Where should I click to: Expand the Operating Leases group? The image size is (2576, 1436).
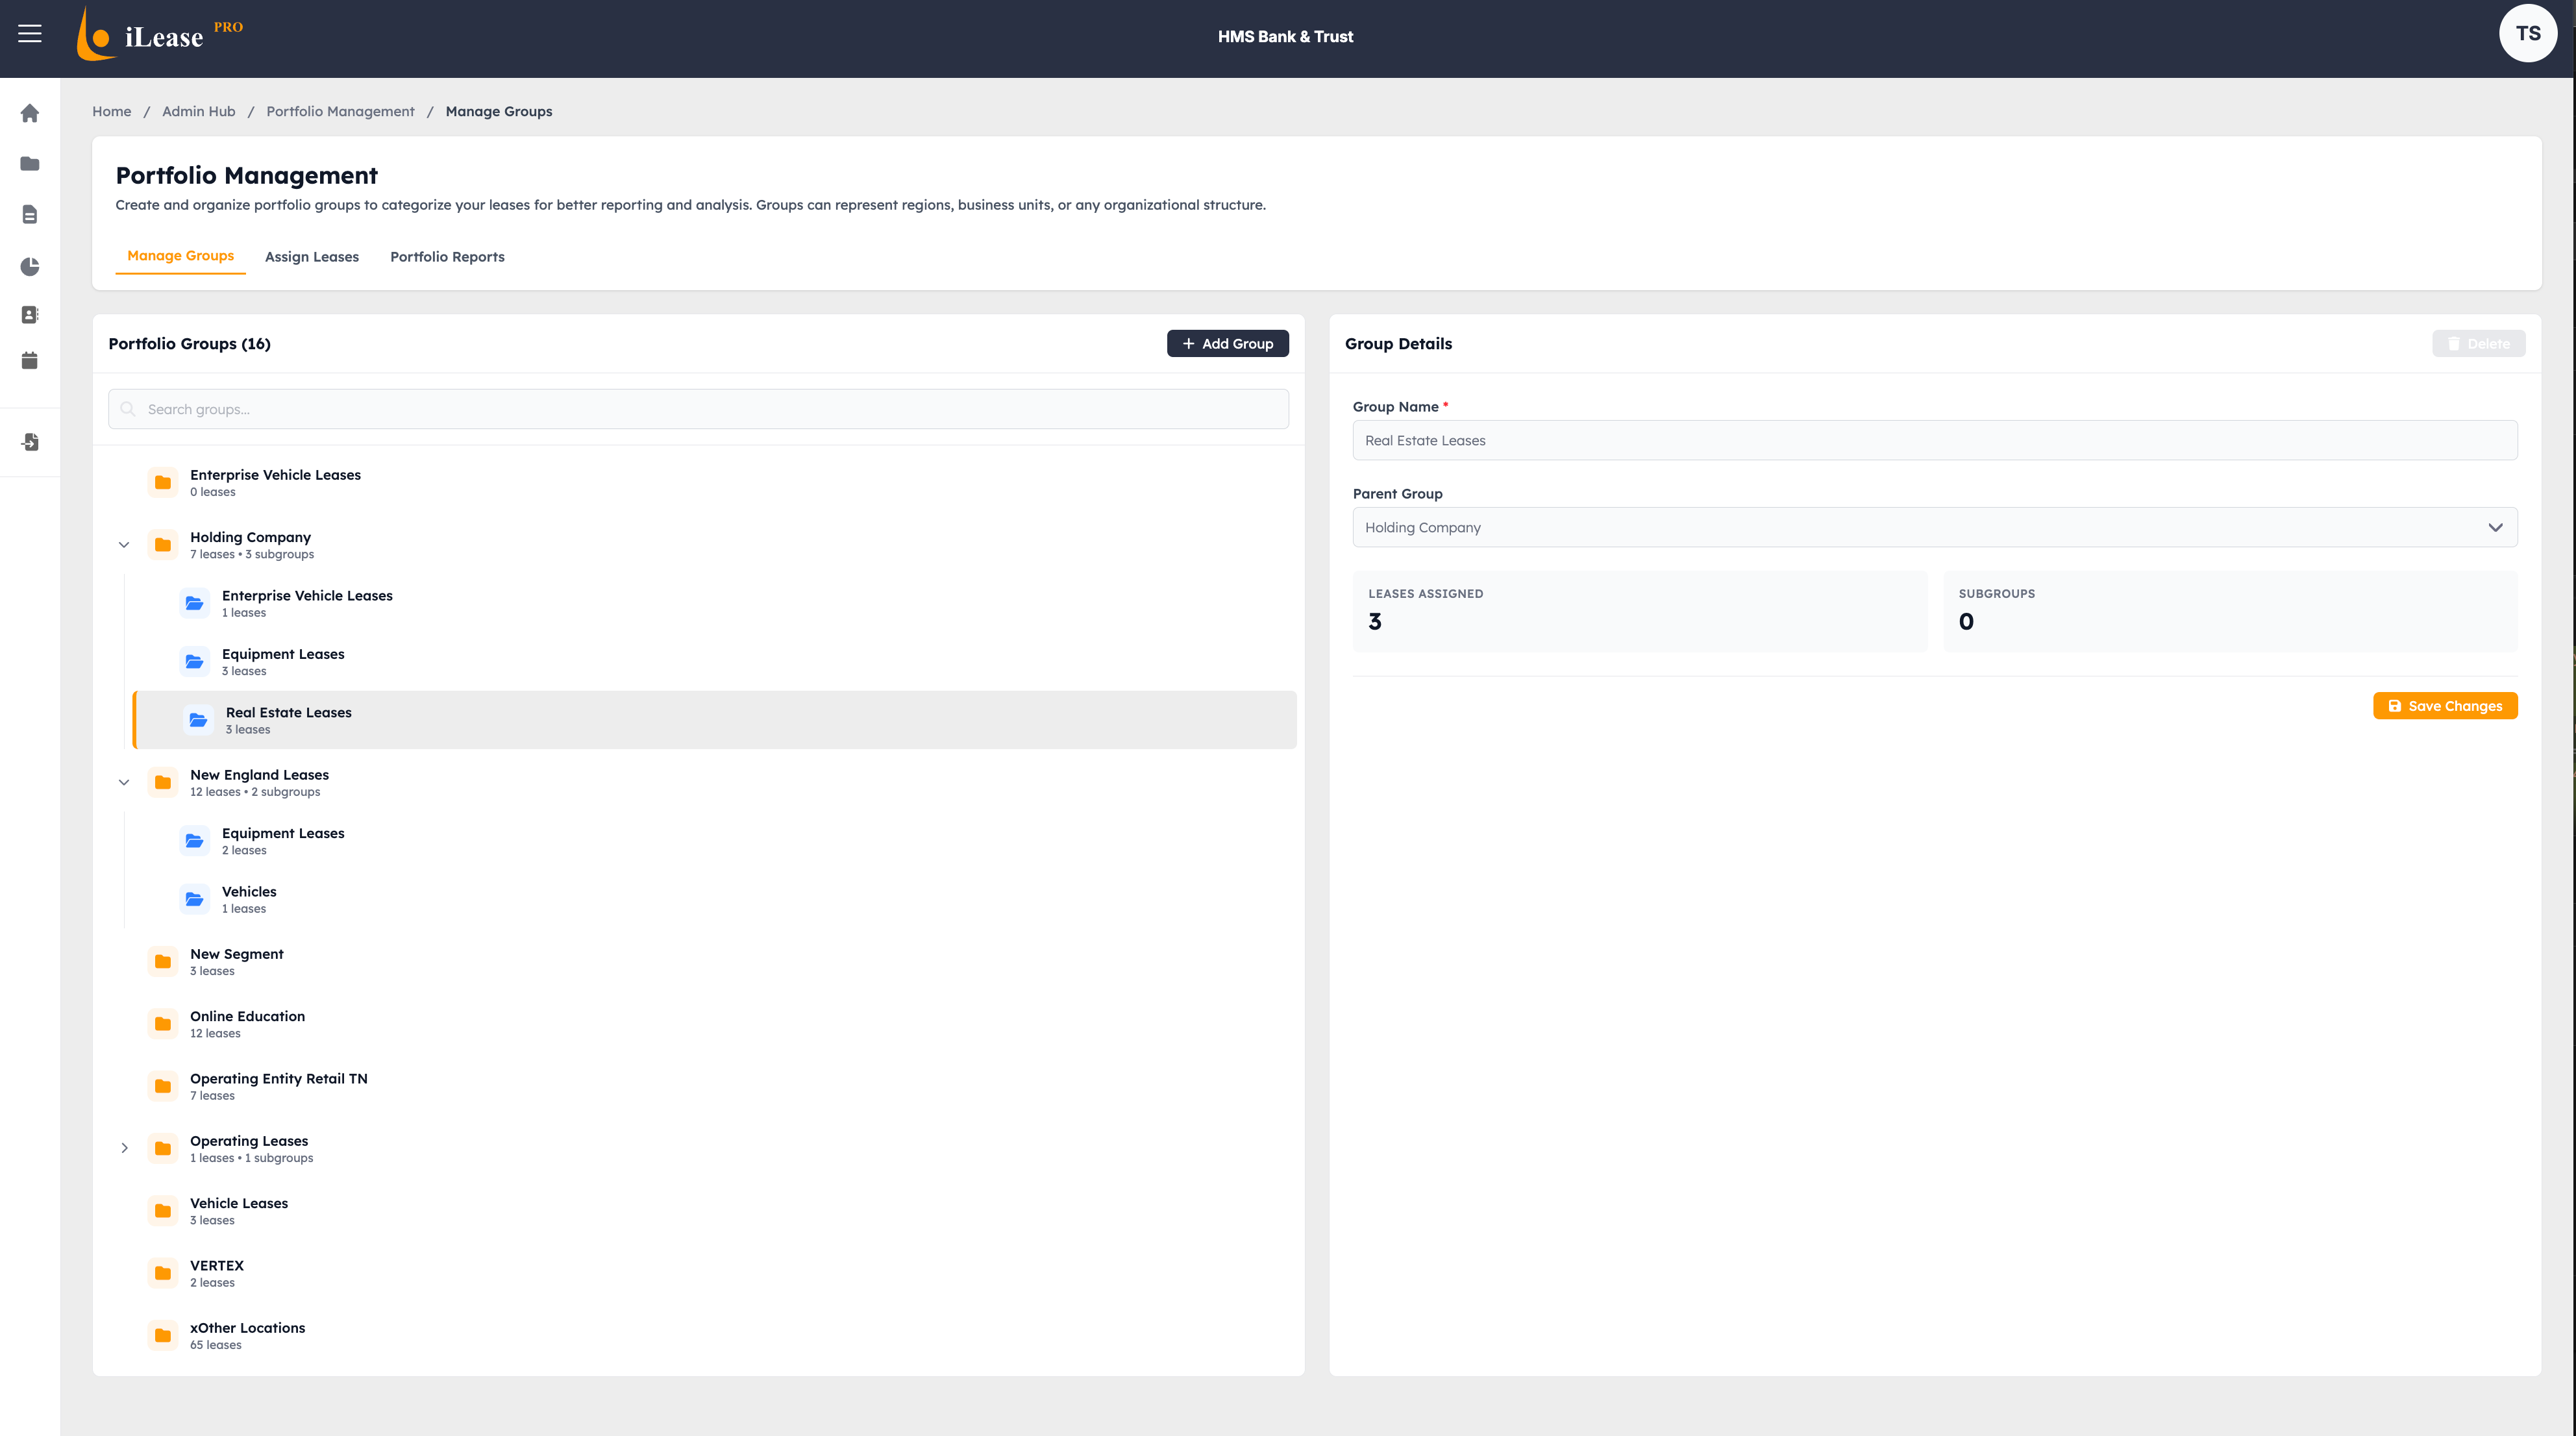point(124,1148)
